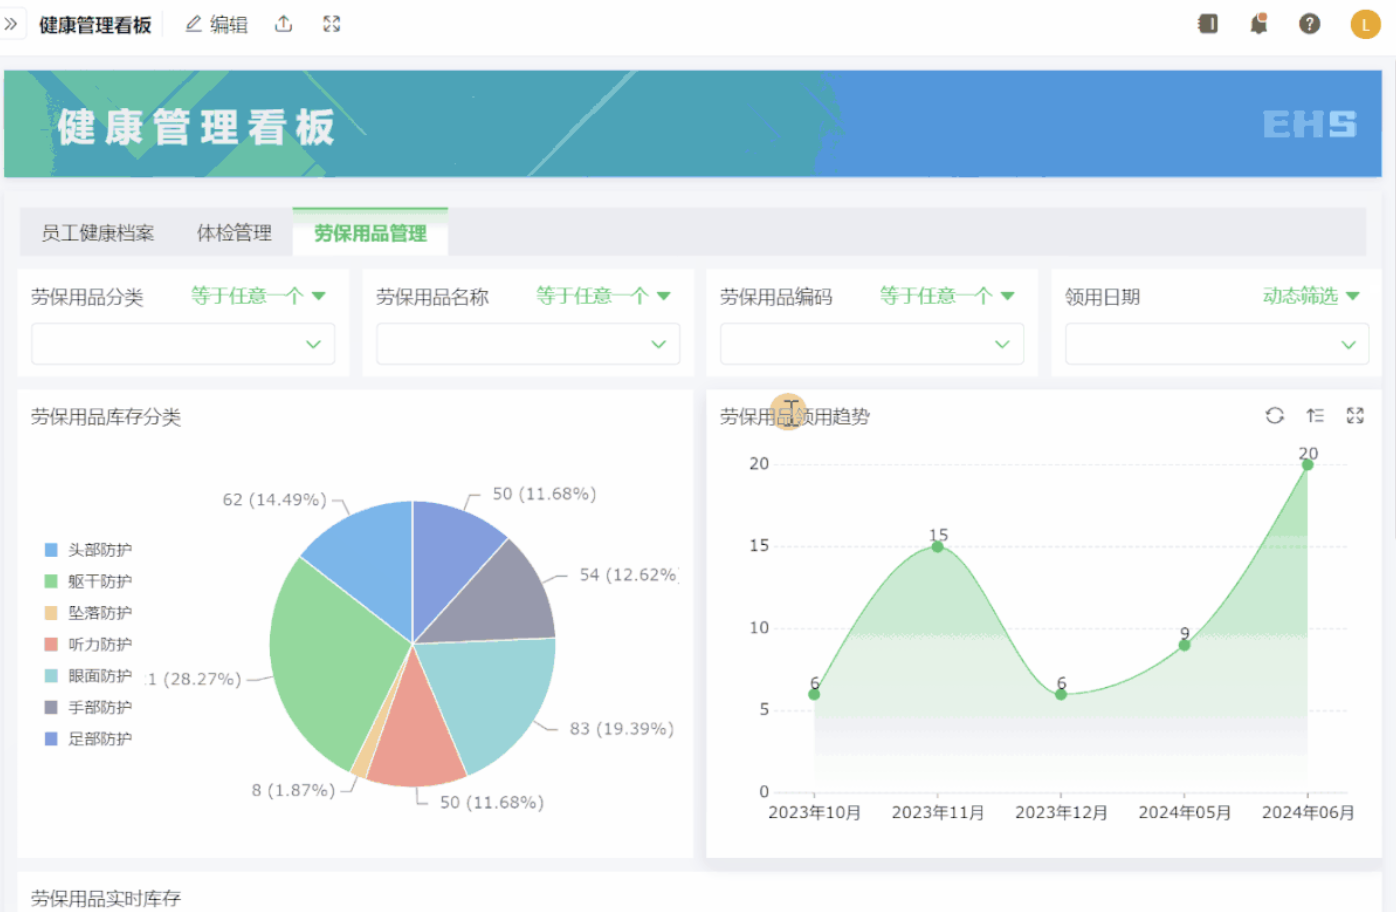1396x912 pixels.
Task: Expand the 劳保用品编码 value select box
Action: 872,344
